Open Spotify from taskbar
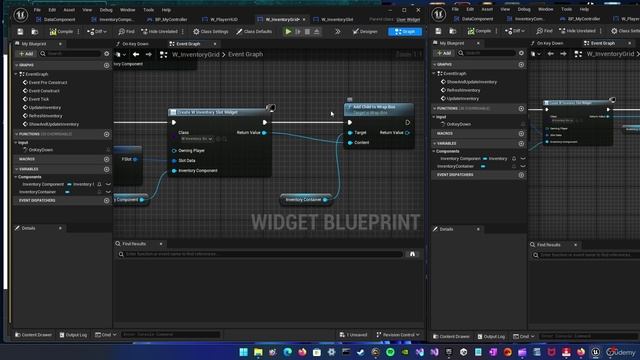Viewport: 640px width, 360px height. click(390, 352)
